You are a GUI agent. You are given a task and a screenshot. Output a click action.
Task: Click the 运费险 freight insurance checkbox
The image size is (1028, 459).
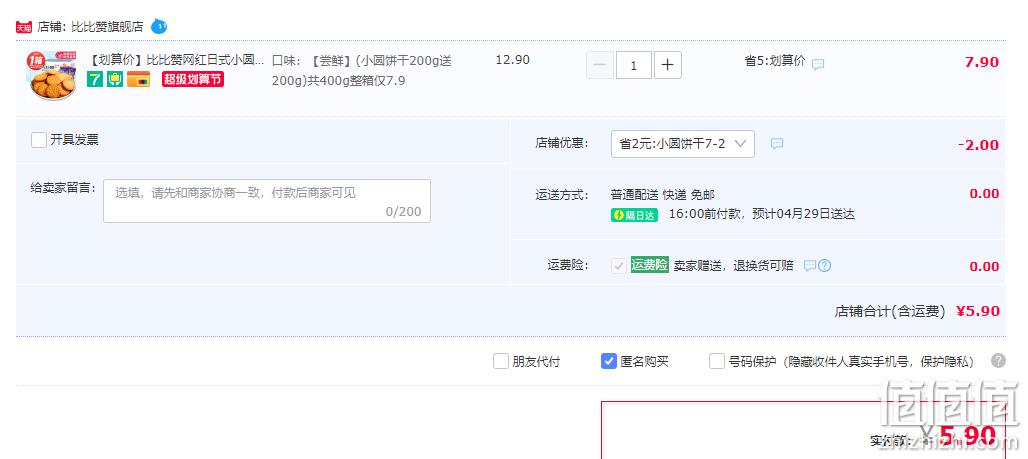click(x=618, y=266)
